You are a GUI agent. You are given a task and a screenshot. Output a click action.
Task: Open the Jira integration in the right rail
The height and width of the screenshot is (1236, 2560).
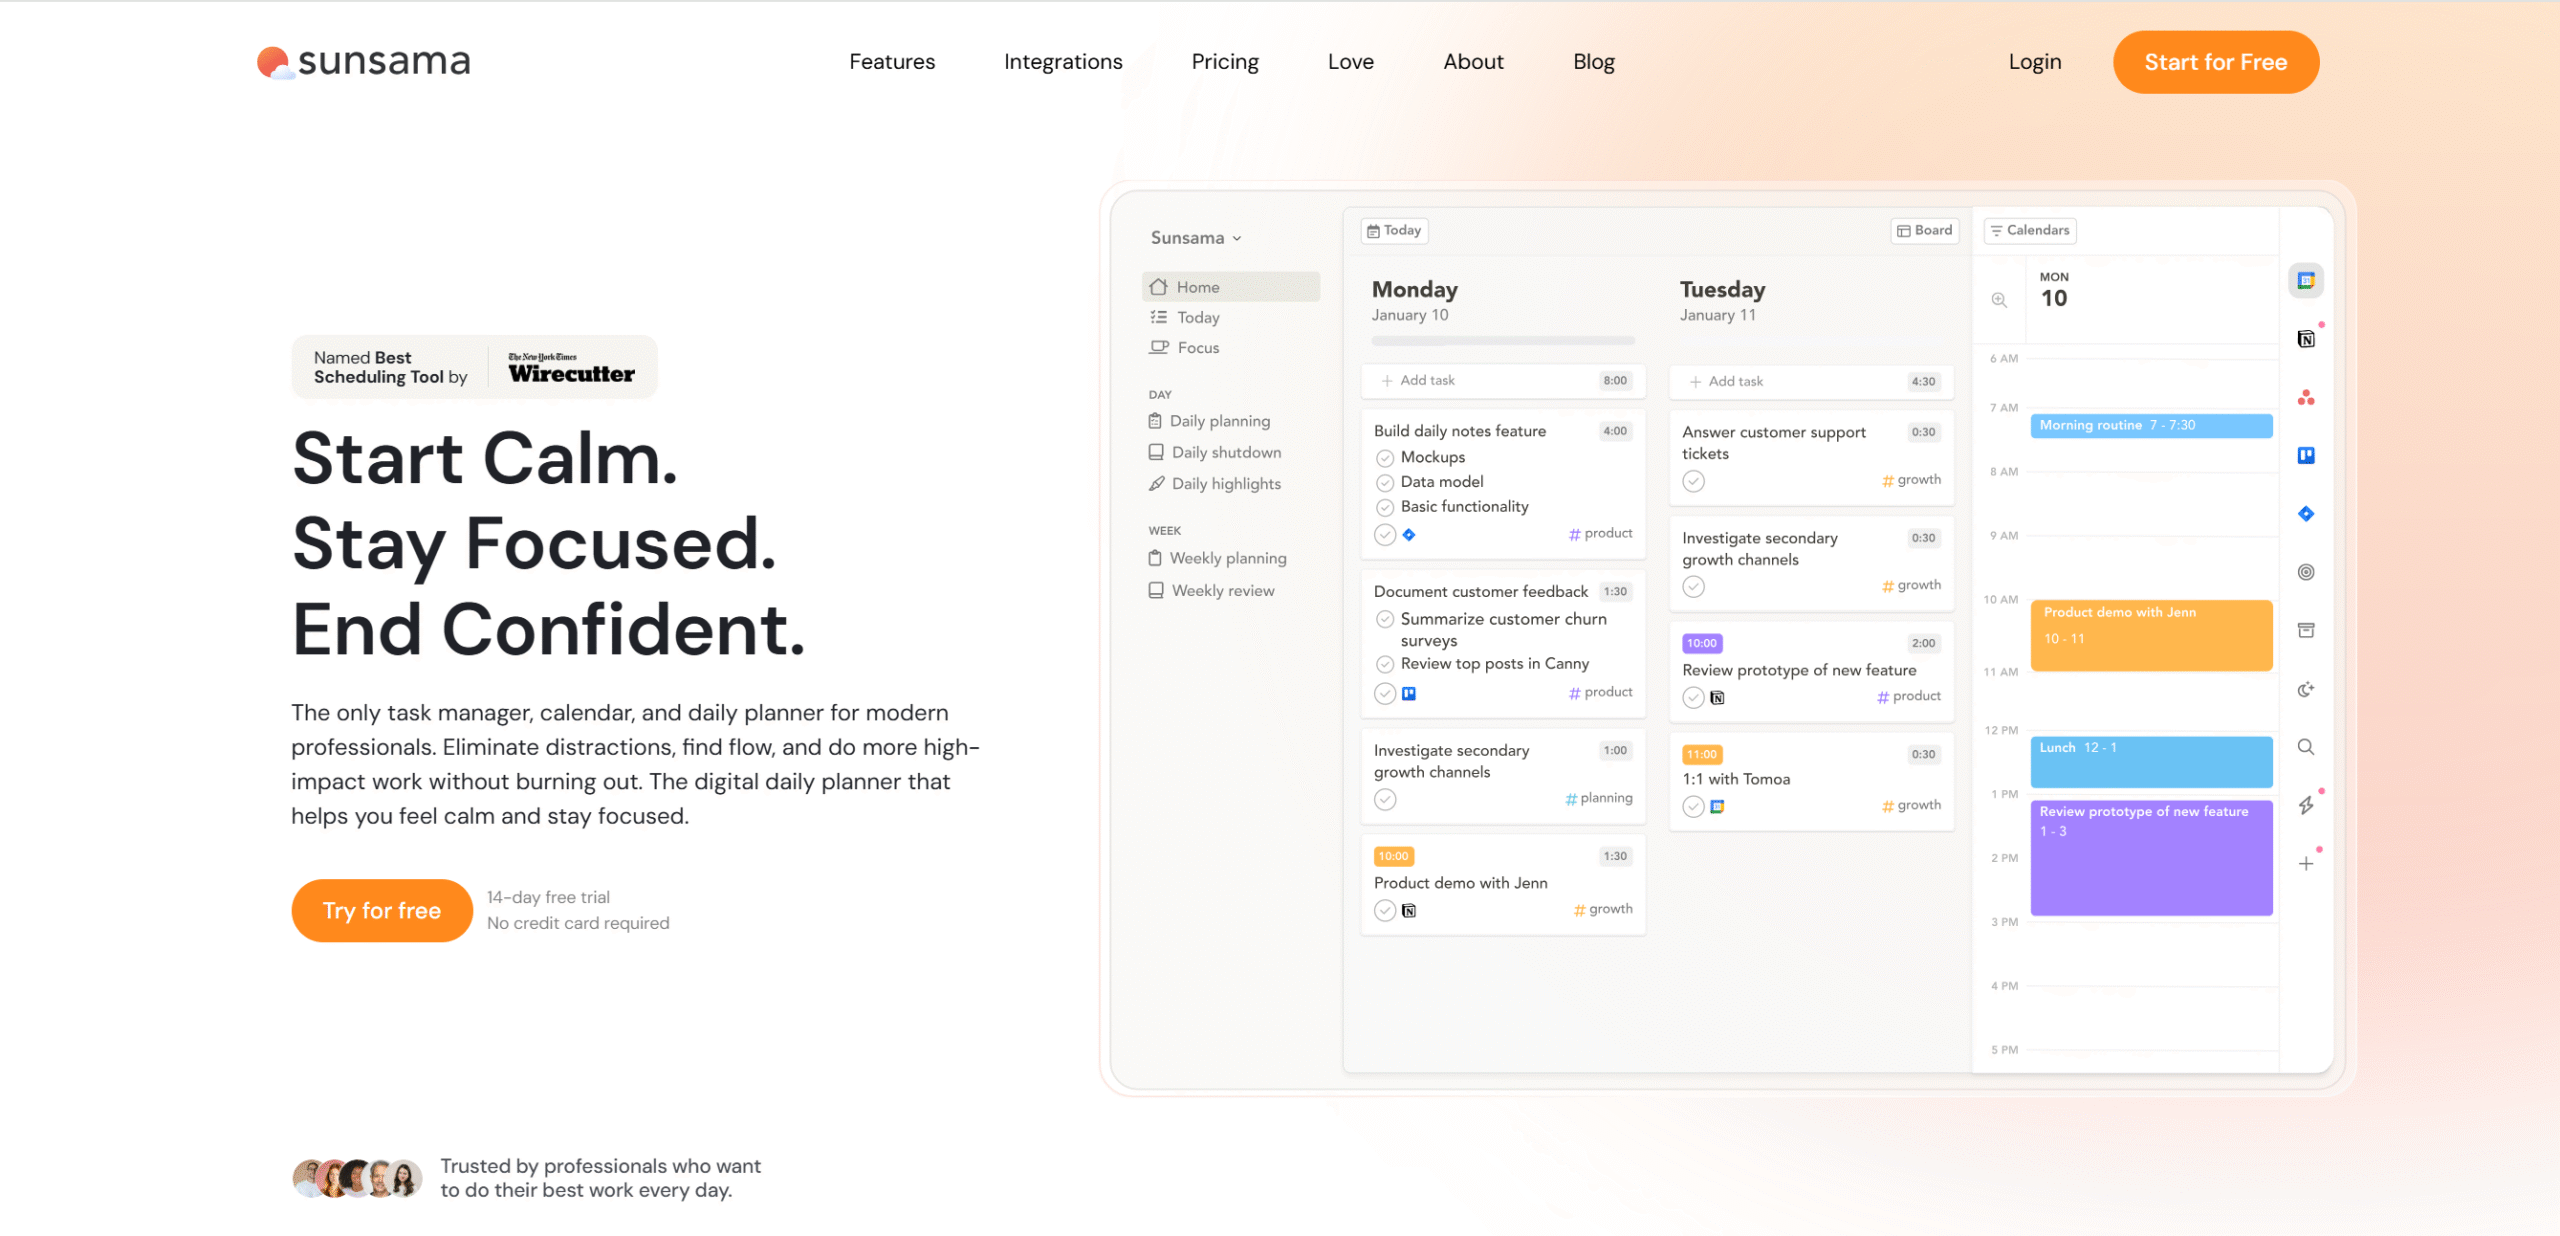click(x=2306, y=514)
